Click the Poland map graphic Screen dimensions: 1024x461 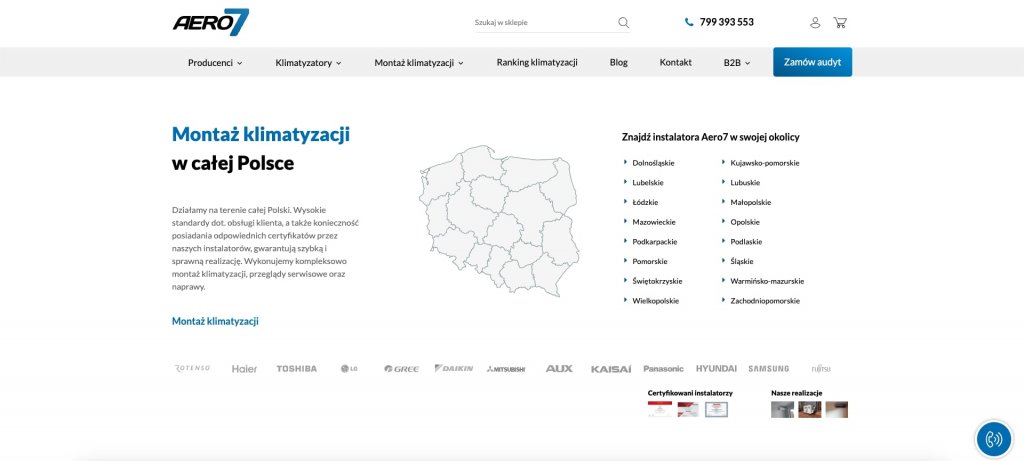click(x=496, y=219)
